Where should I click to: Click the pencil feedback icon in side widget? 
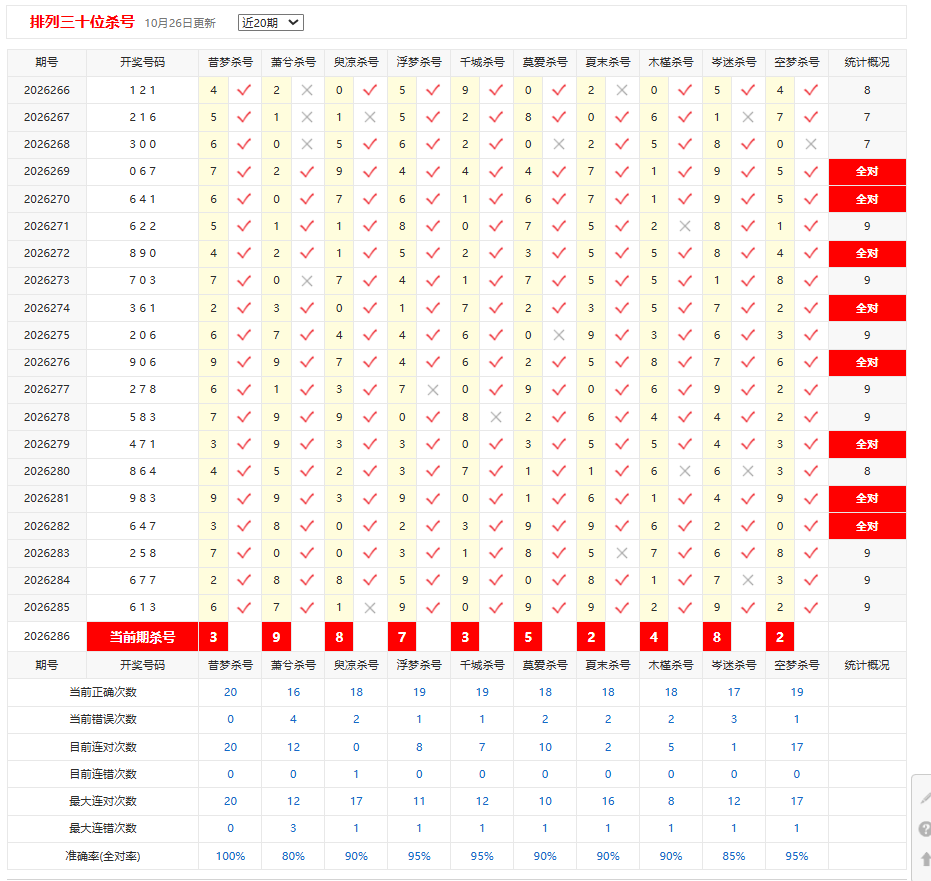point(925,798)
